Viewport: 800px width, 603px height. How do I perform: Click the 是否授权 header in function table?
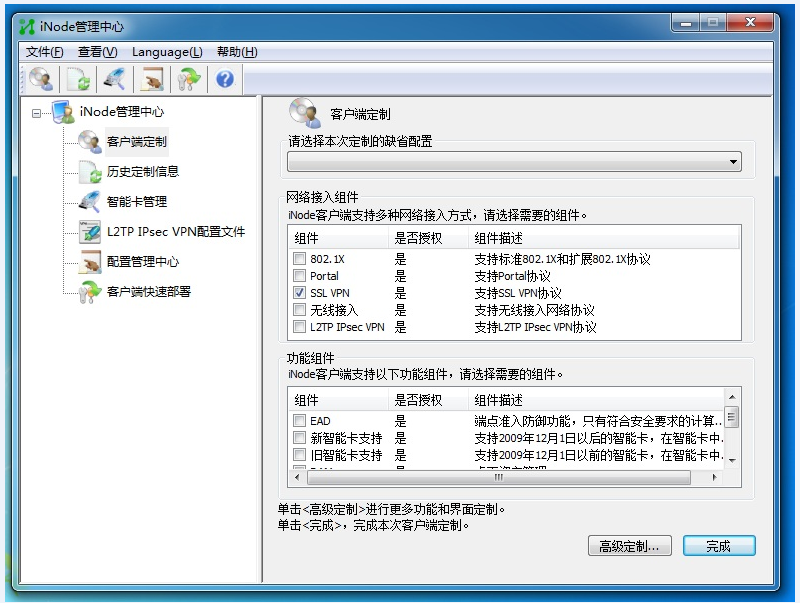(x=429, y=400)
